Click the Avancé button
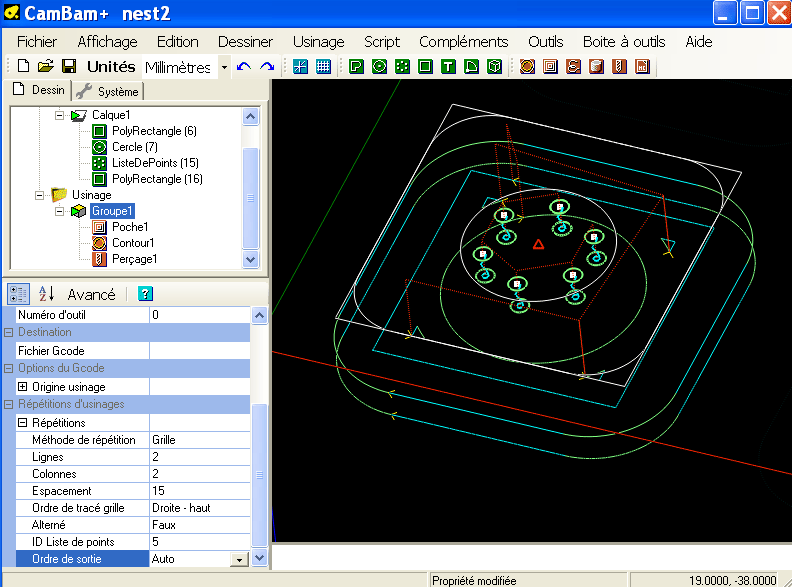 [x=91, y=294]
